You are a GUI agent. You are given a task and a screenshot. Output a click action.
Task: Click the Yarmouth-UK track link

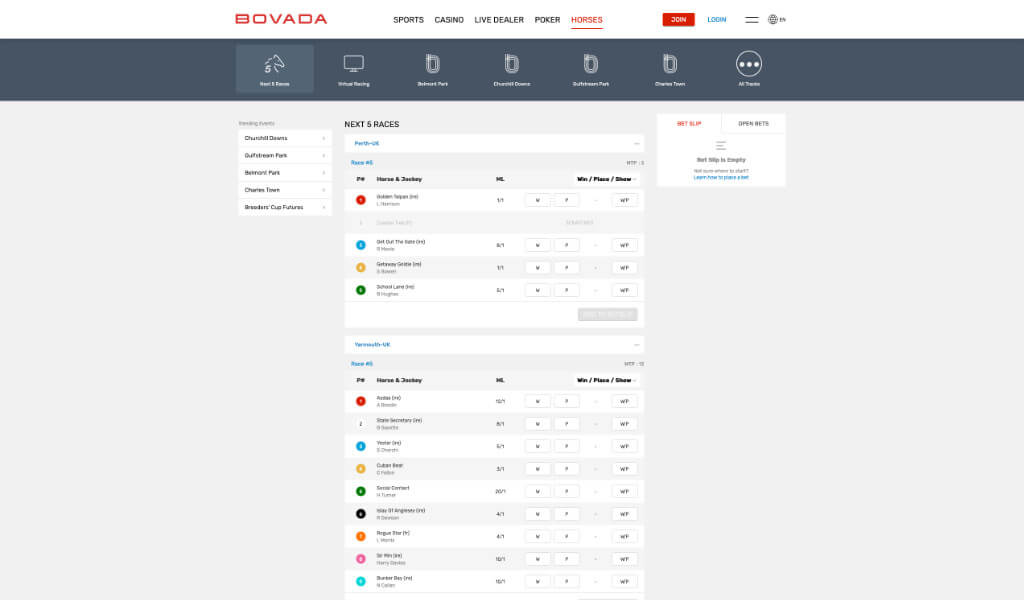point(372,345)
